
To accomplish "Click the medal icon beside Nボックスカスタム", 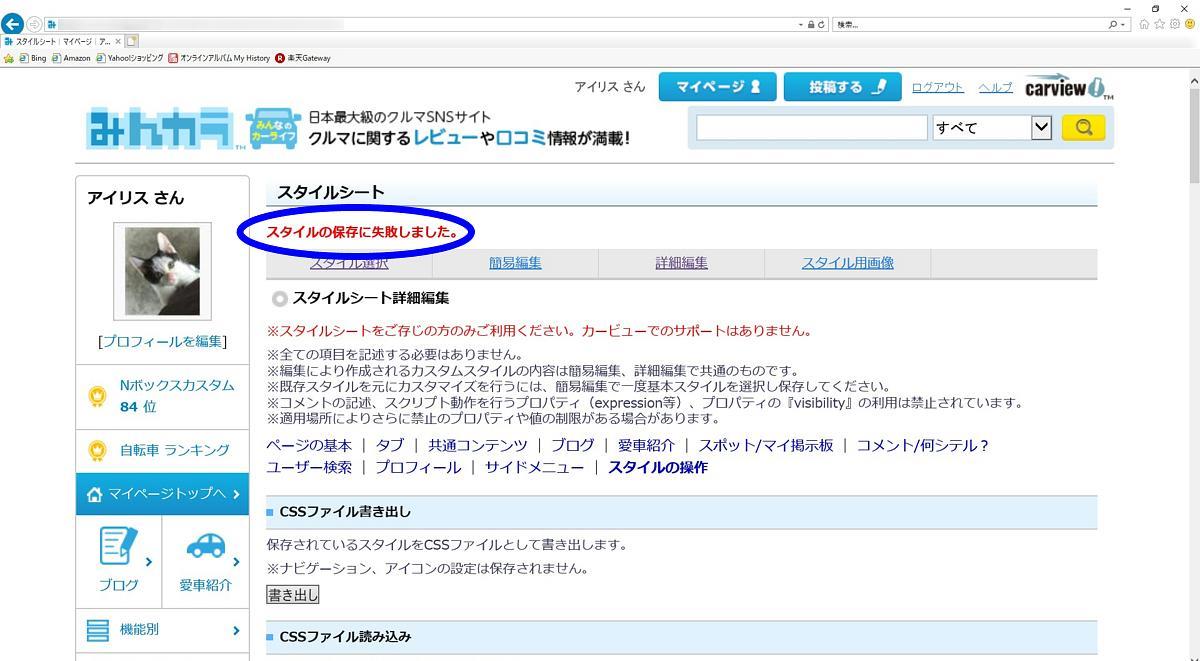I will (97, 396).
